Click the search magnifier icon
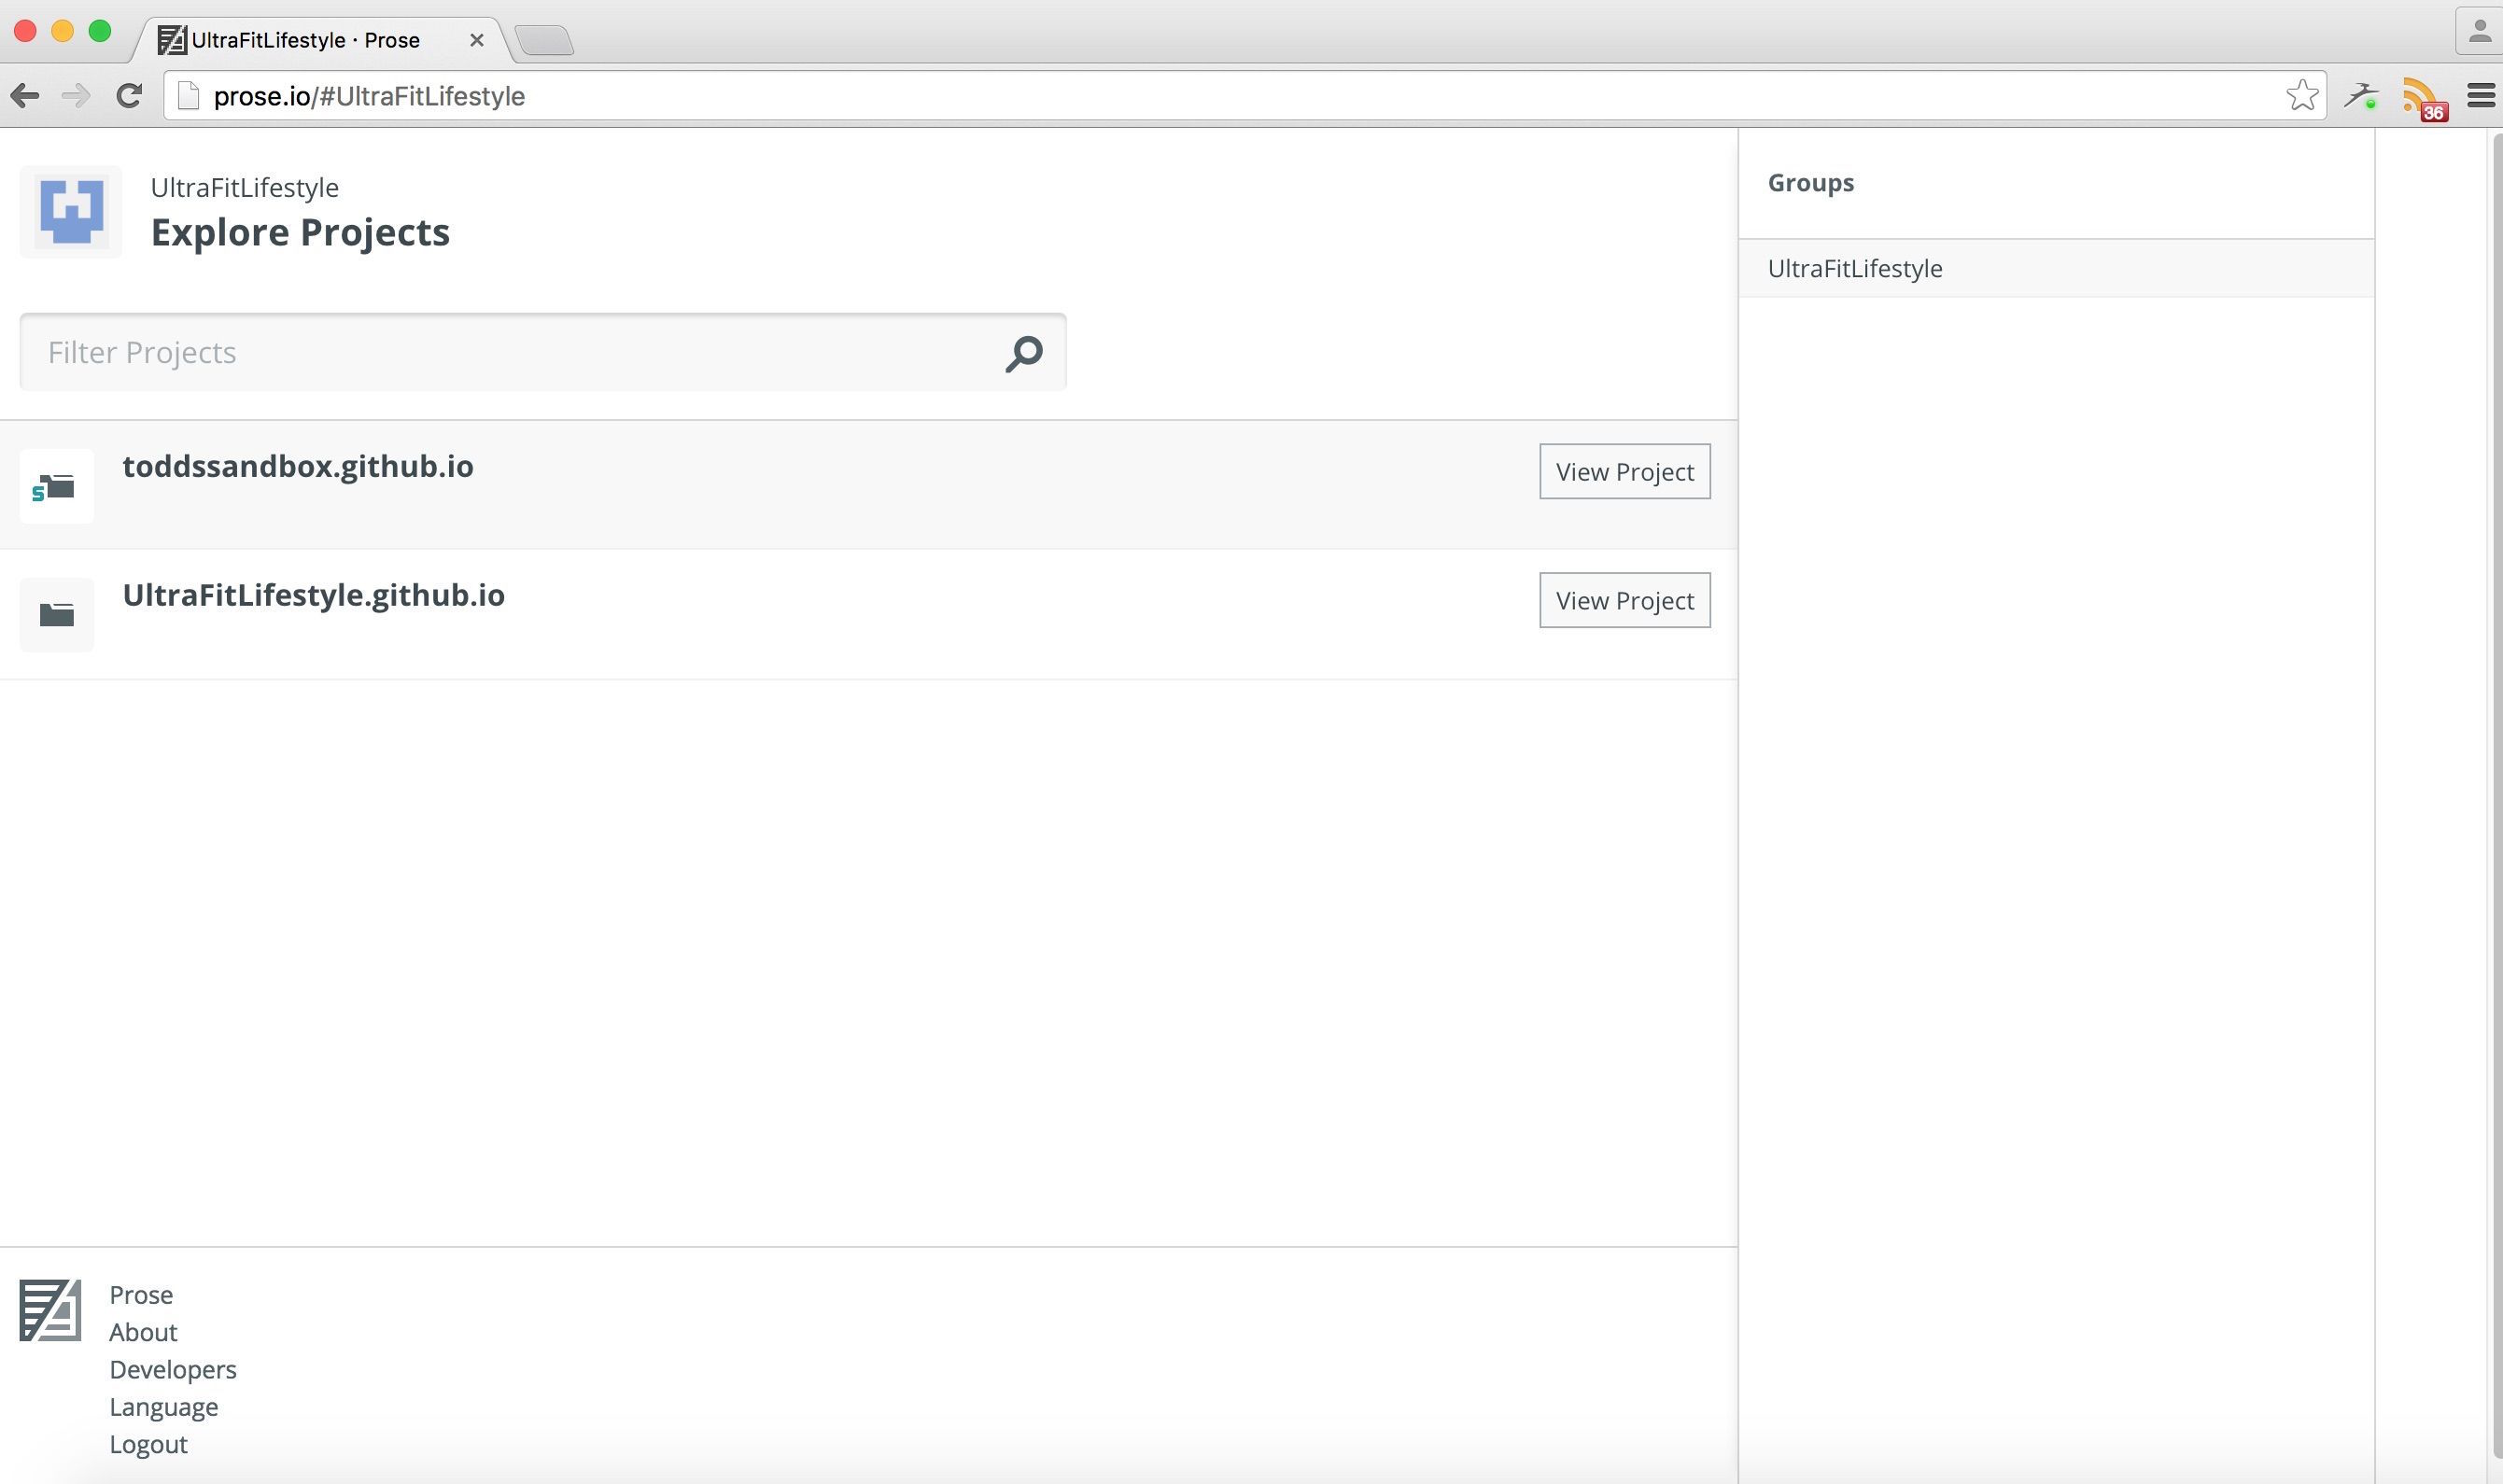This screenshot has height=1484, width=2503. click(1023, 353)
